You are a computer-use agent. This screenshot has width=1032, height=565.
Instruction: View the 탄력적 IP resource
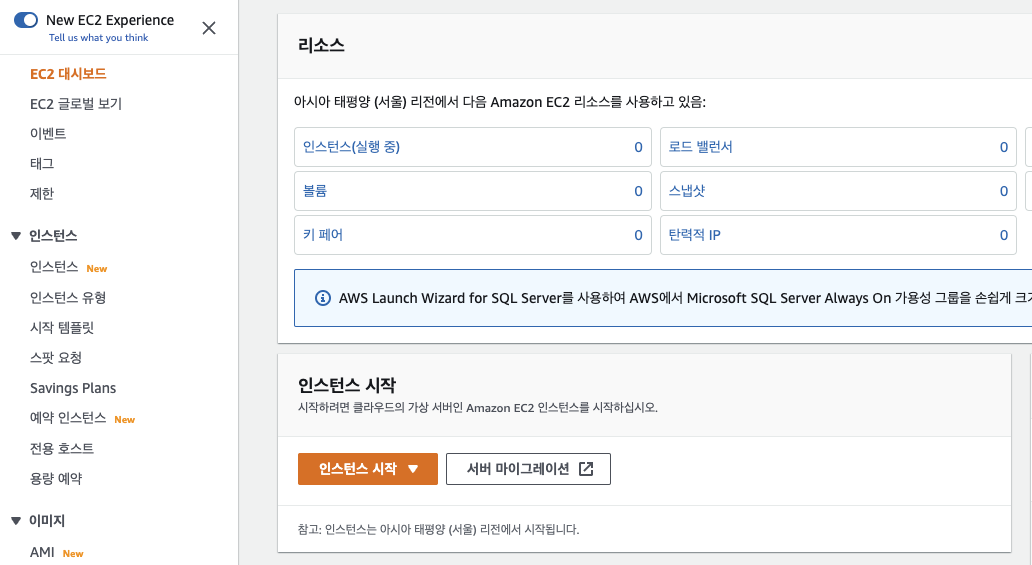pos(695,235)
